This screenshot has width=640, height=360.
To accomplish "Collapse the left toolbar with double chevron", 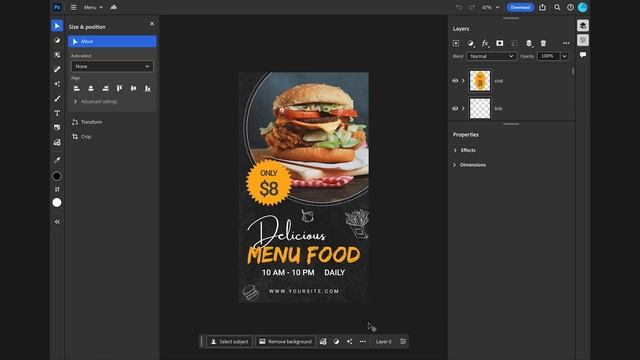I will pos(57,222).
